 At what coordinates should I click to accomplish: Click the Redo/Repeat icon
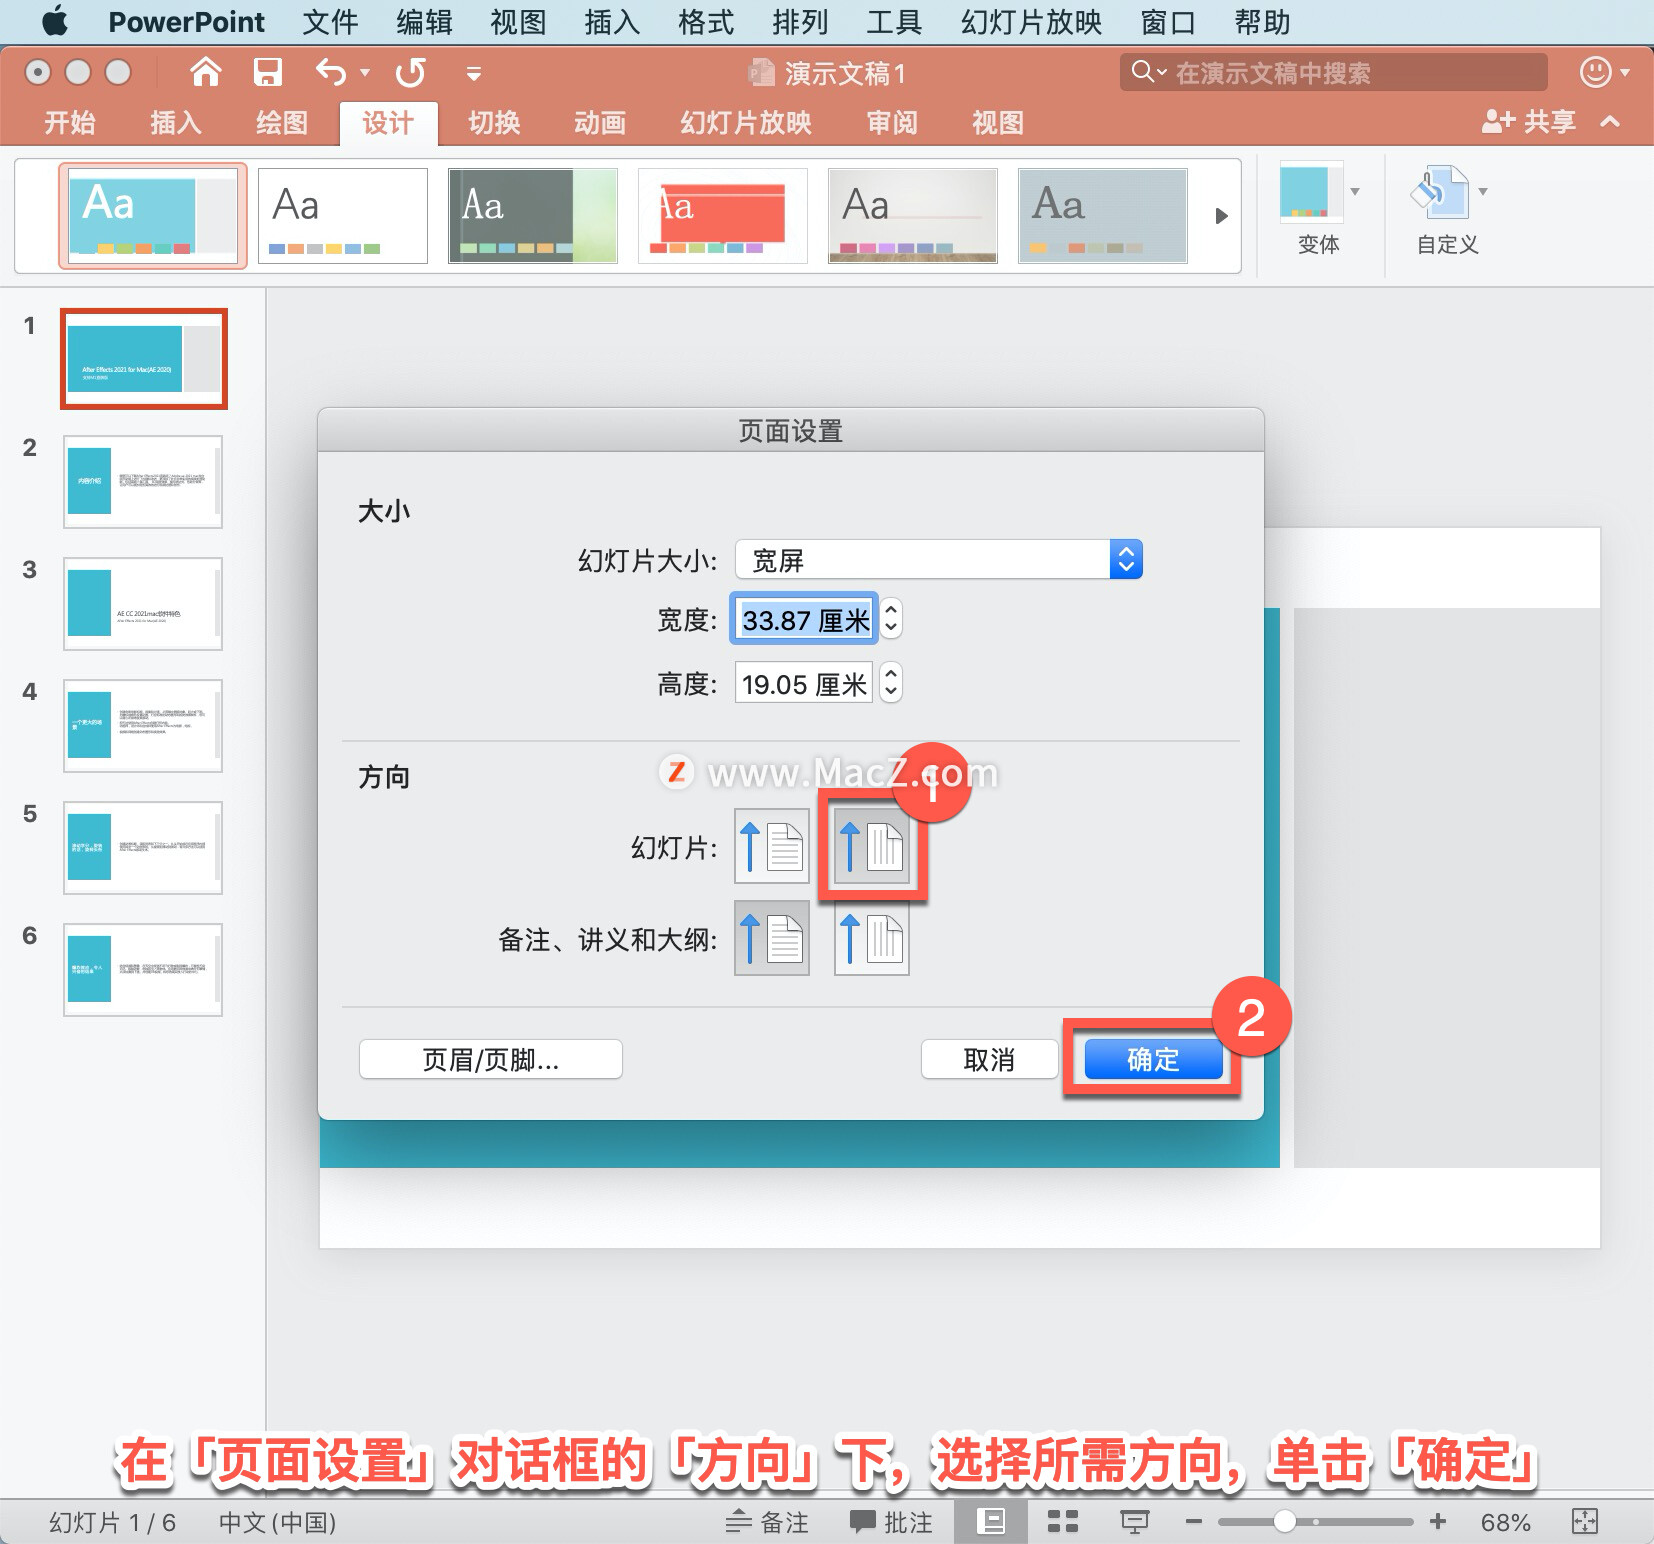tap(411, 72)
